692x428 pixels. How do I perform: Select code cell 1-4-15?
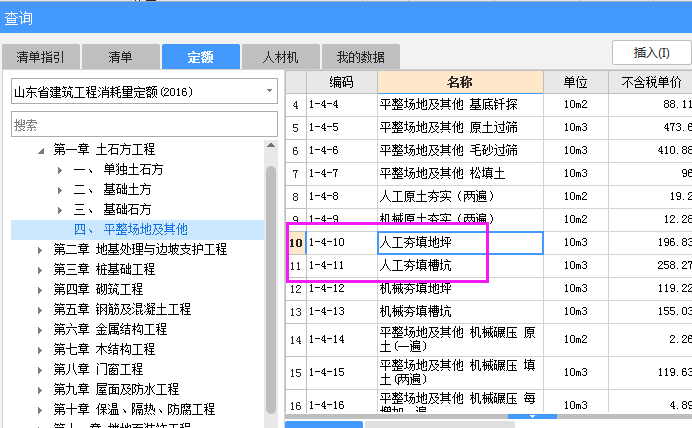(x=342, y=372)
